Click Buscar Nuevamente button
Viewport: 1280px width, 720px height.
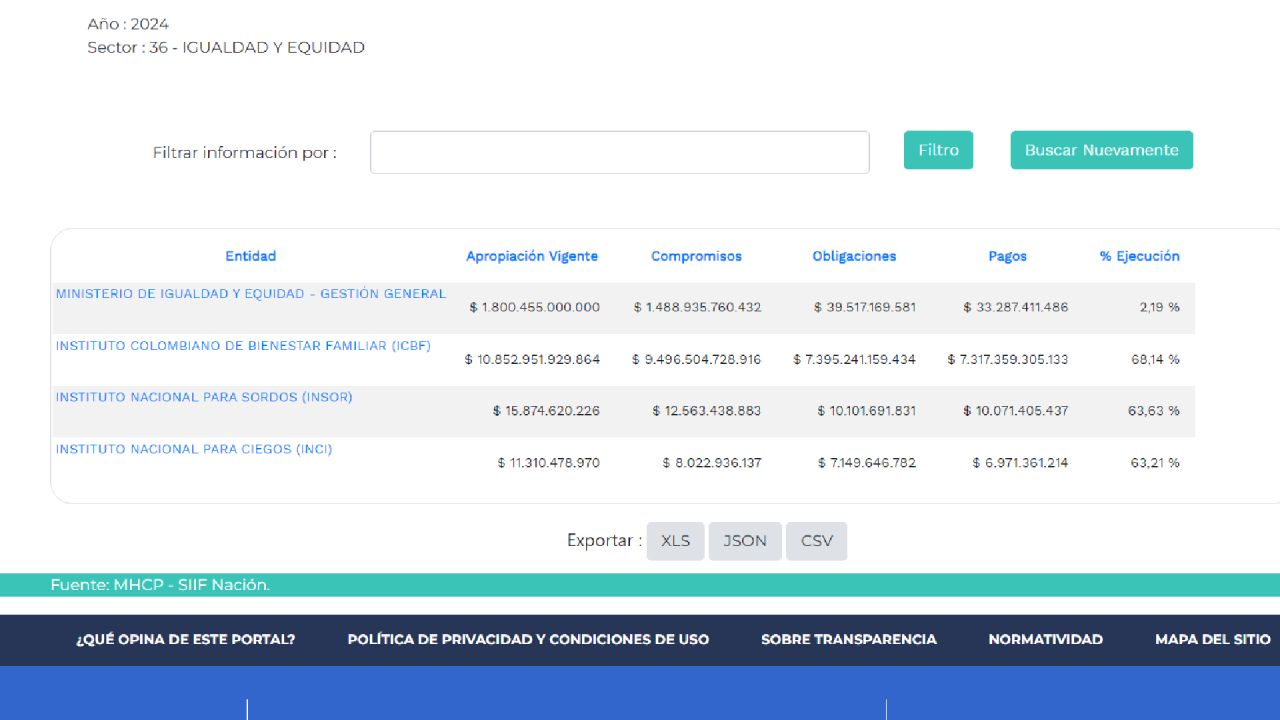pos(1101,150)
